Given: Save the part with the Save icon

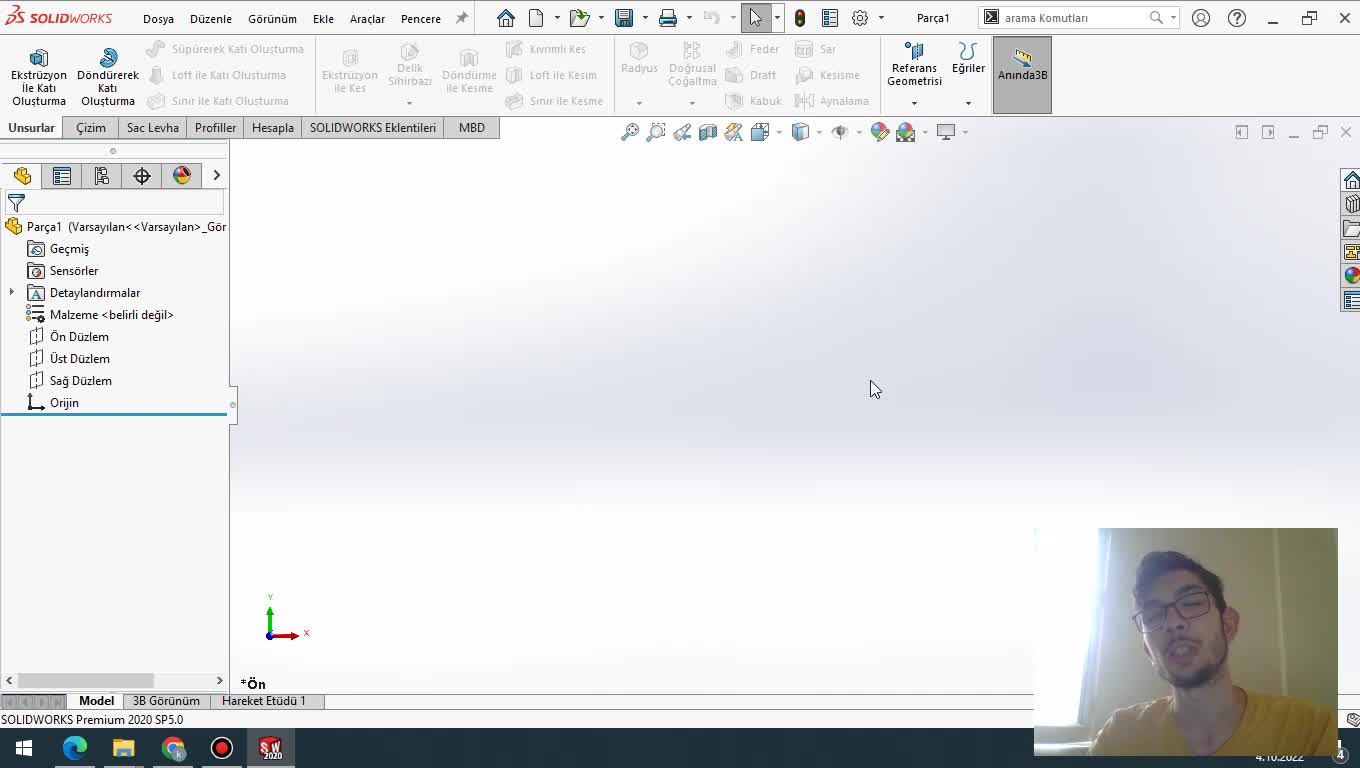Looking at the screenshot, I should coord(624,18).
